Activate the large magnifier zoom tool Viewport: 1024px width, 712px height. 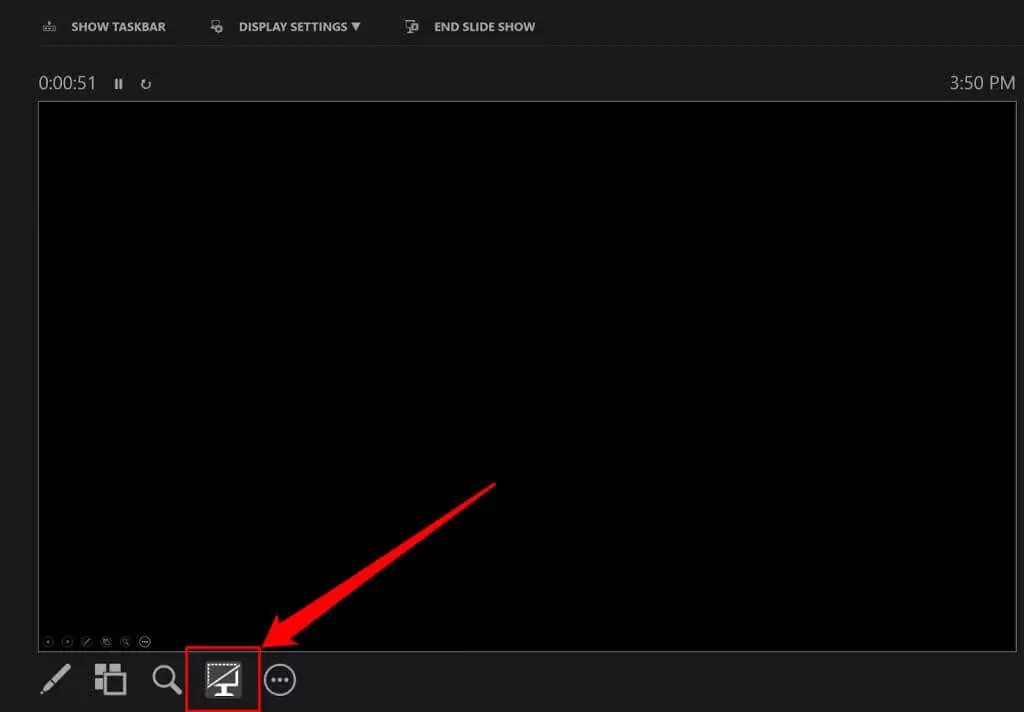coord(167,679)
